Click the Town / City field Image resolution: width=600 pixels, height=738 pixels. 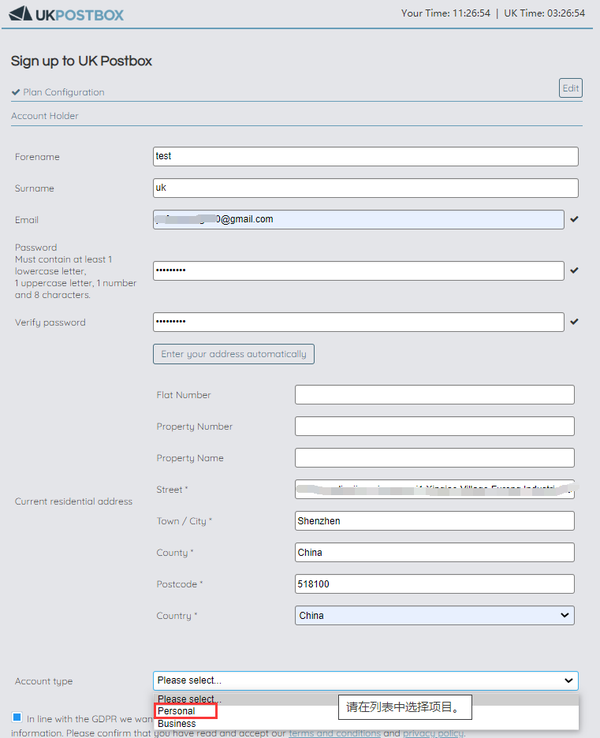pyautogui.click(x=434, y=521)
